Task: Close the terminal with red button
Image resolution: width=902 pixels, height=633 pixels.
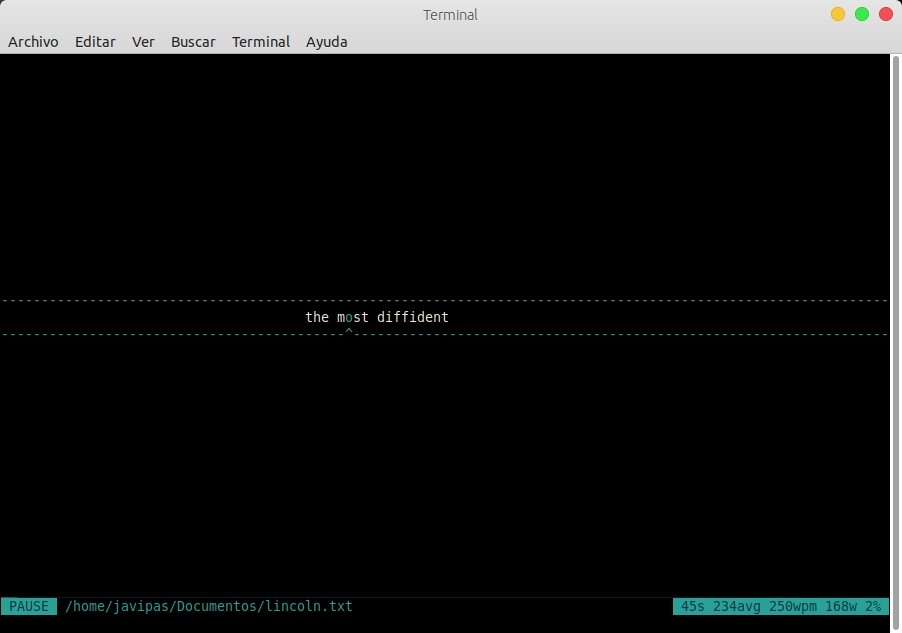Action: [x=886, y=14]
